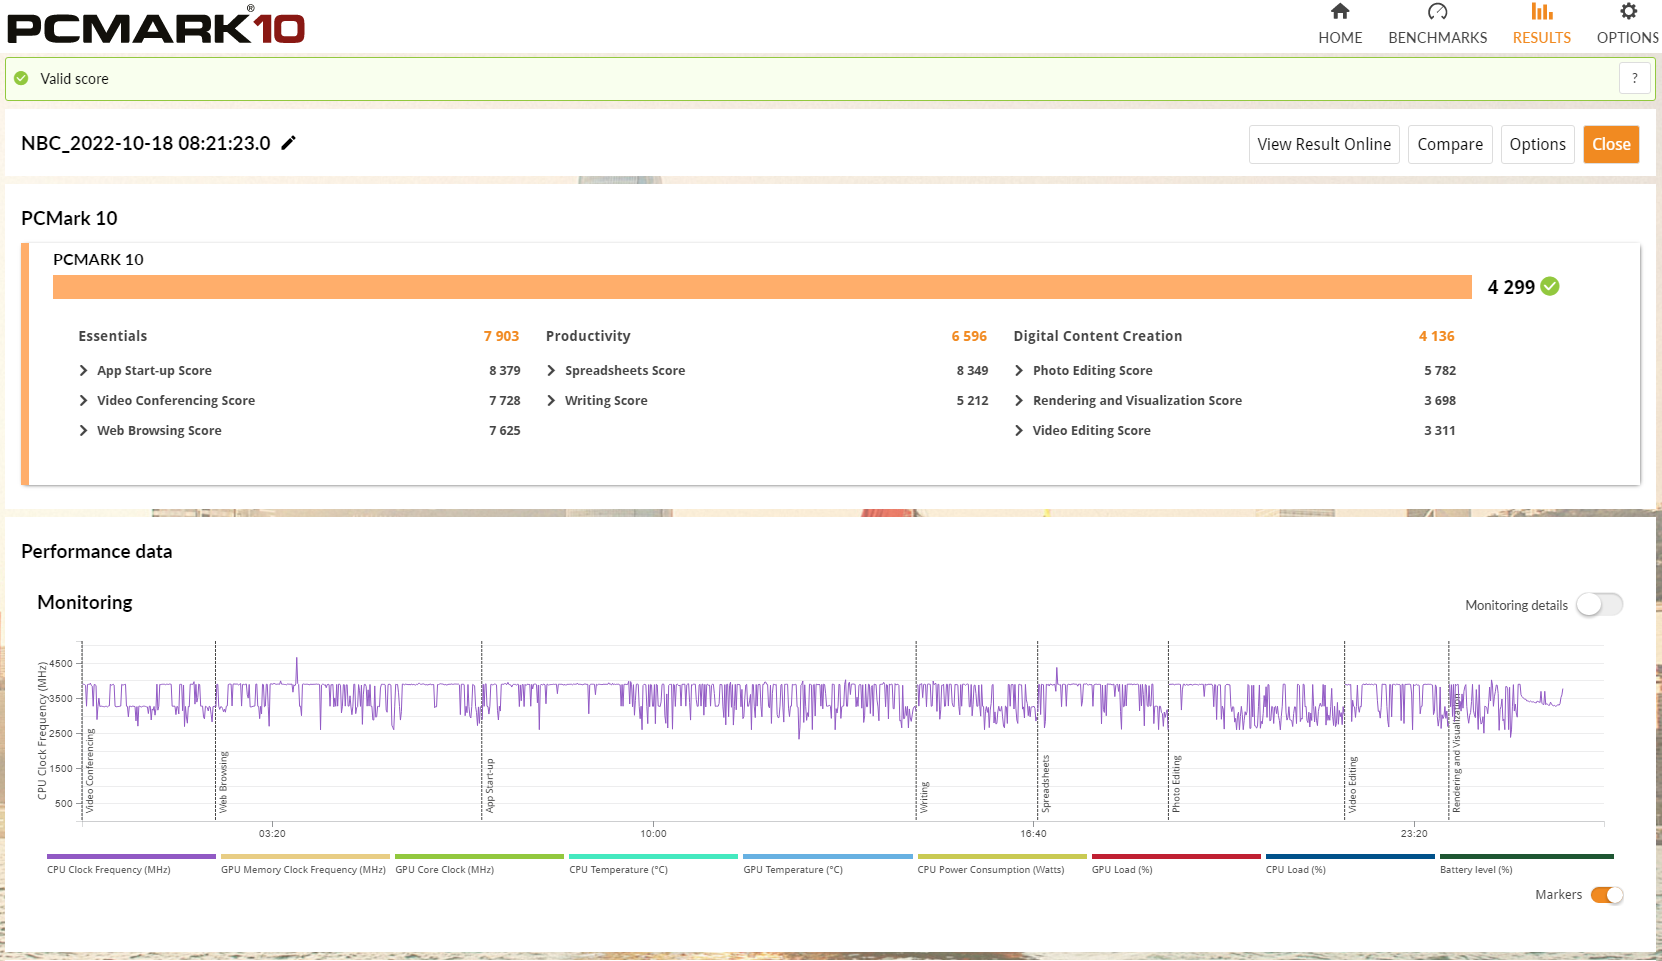Select the RESULTS tab

1542,26
